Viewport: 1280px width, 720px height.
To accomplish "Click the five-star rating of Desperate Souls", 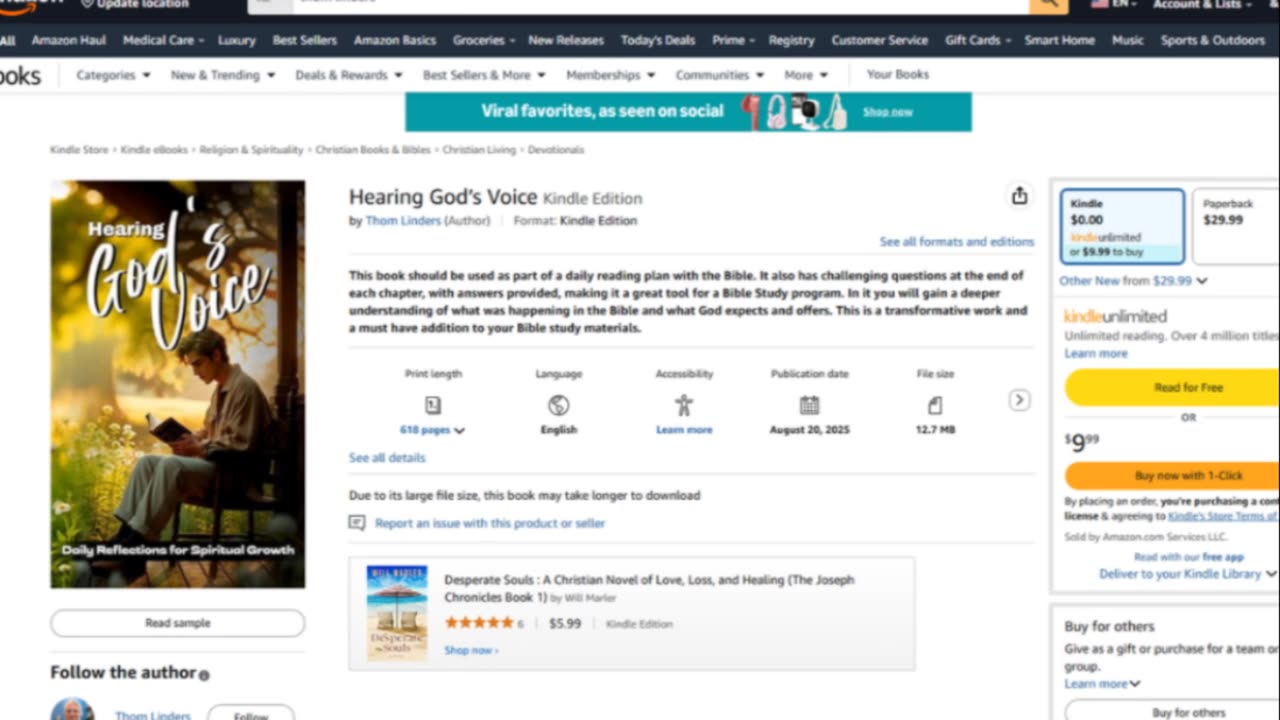I will point(479,623).
